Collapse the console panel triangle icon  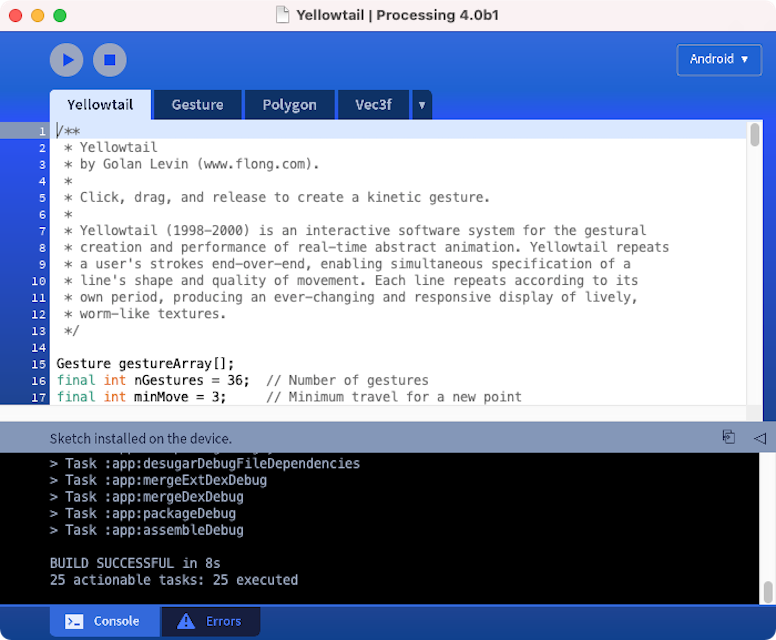pos(760,438)
